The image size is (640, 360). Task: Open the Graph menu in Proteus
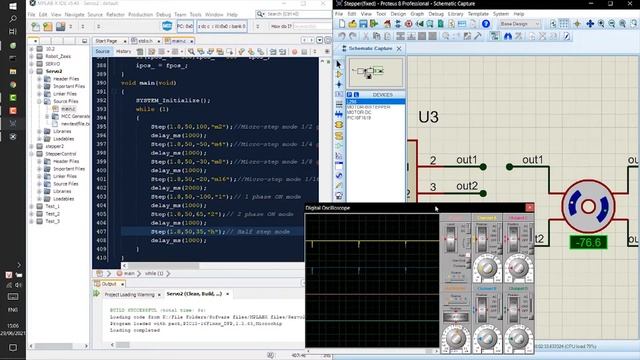(x=417, y=14)
